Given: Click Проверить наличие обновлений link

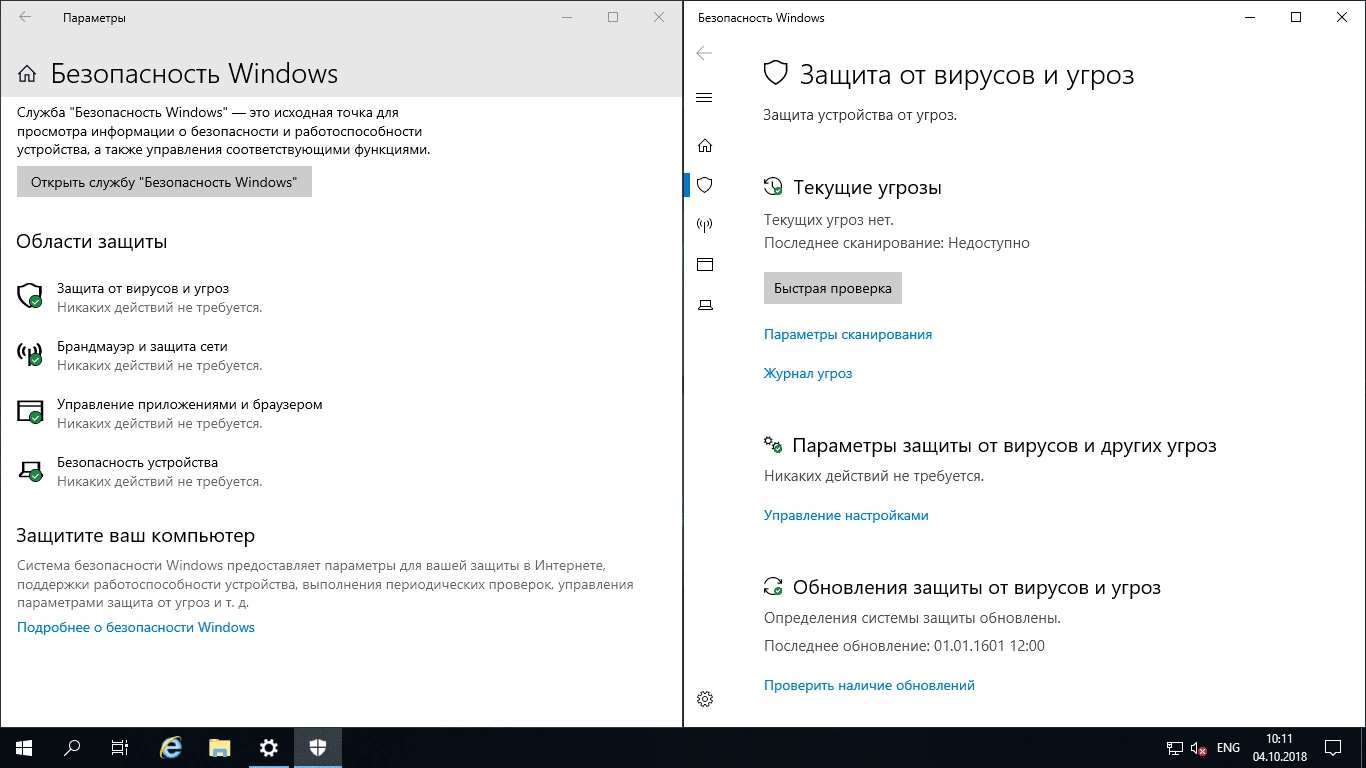Looking at the screenshot, I should click(869, 685).
